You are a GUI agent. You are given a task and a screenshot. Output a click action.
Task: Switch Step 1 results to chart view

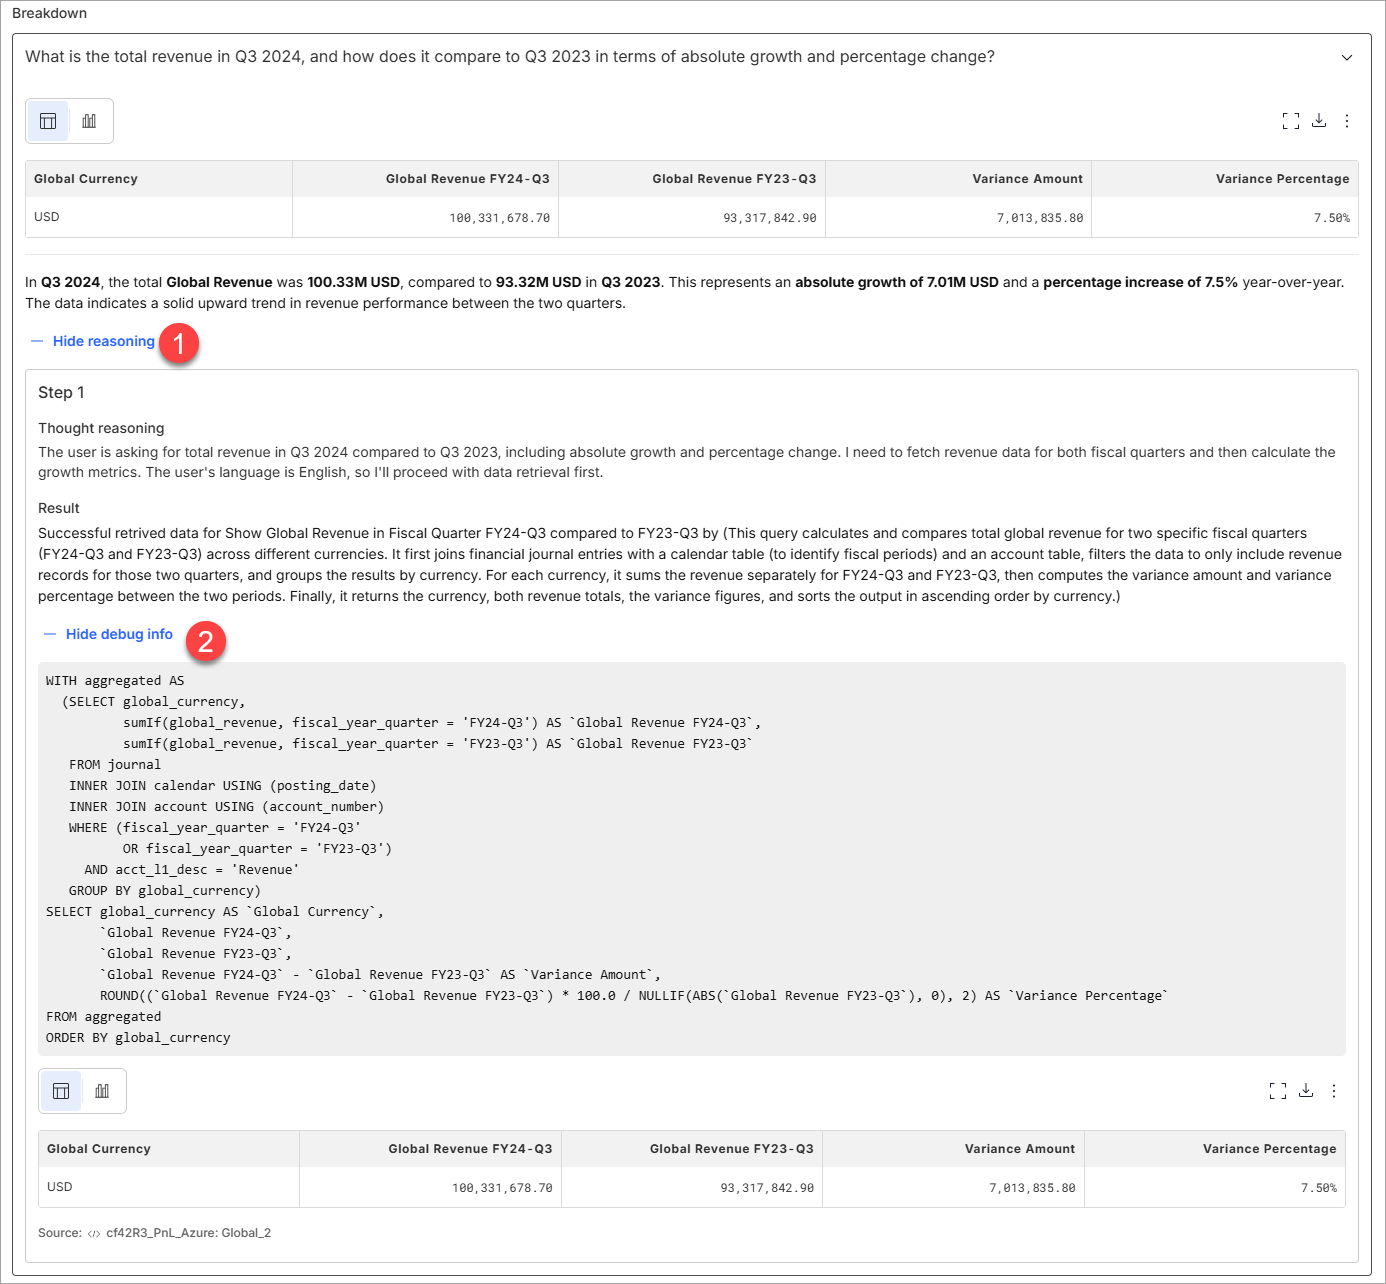[x=103, y=1090]
